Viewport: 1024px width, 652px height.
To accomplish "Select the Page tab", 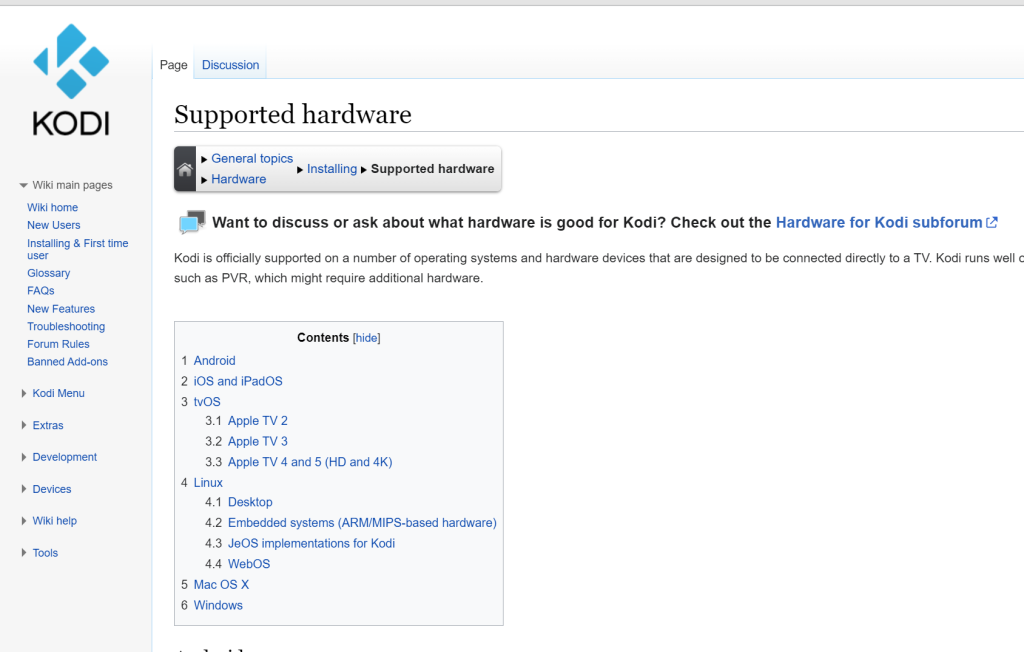I will coord(174,65).
